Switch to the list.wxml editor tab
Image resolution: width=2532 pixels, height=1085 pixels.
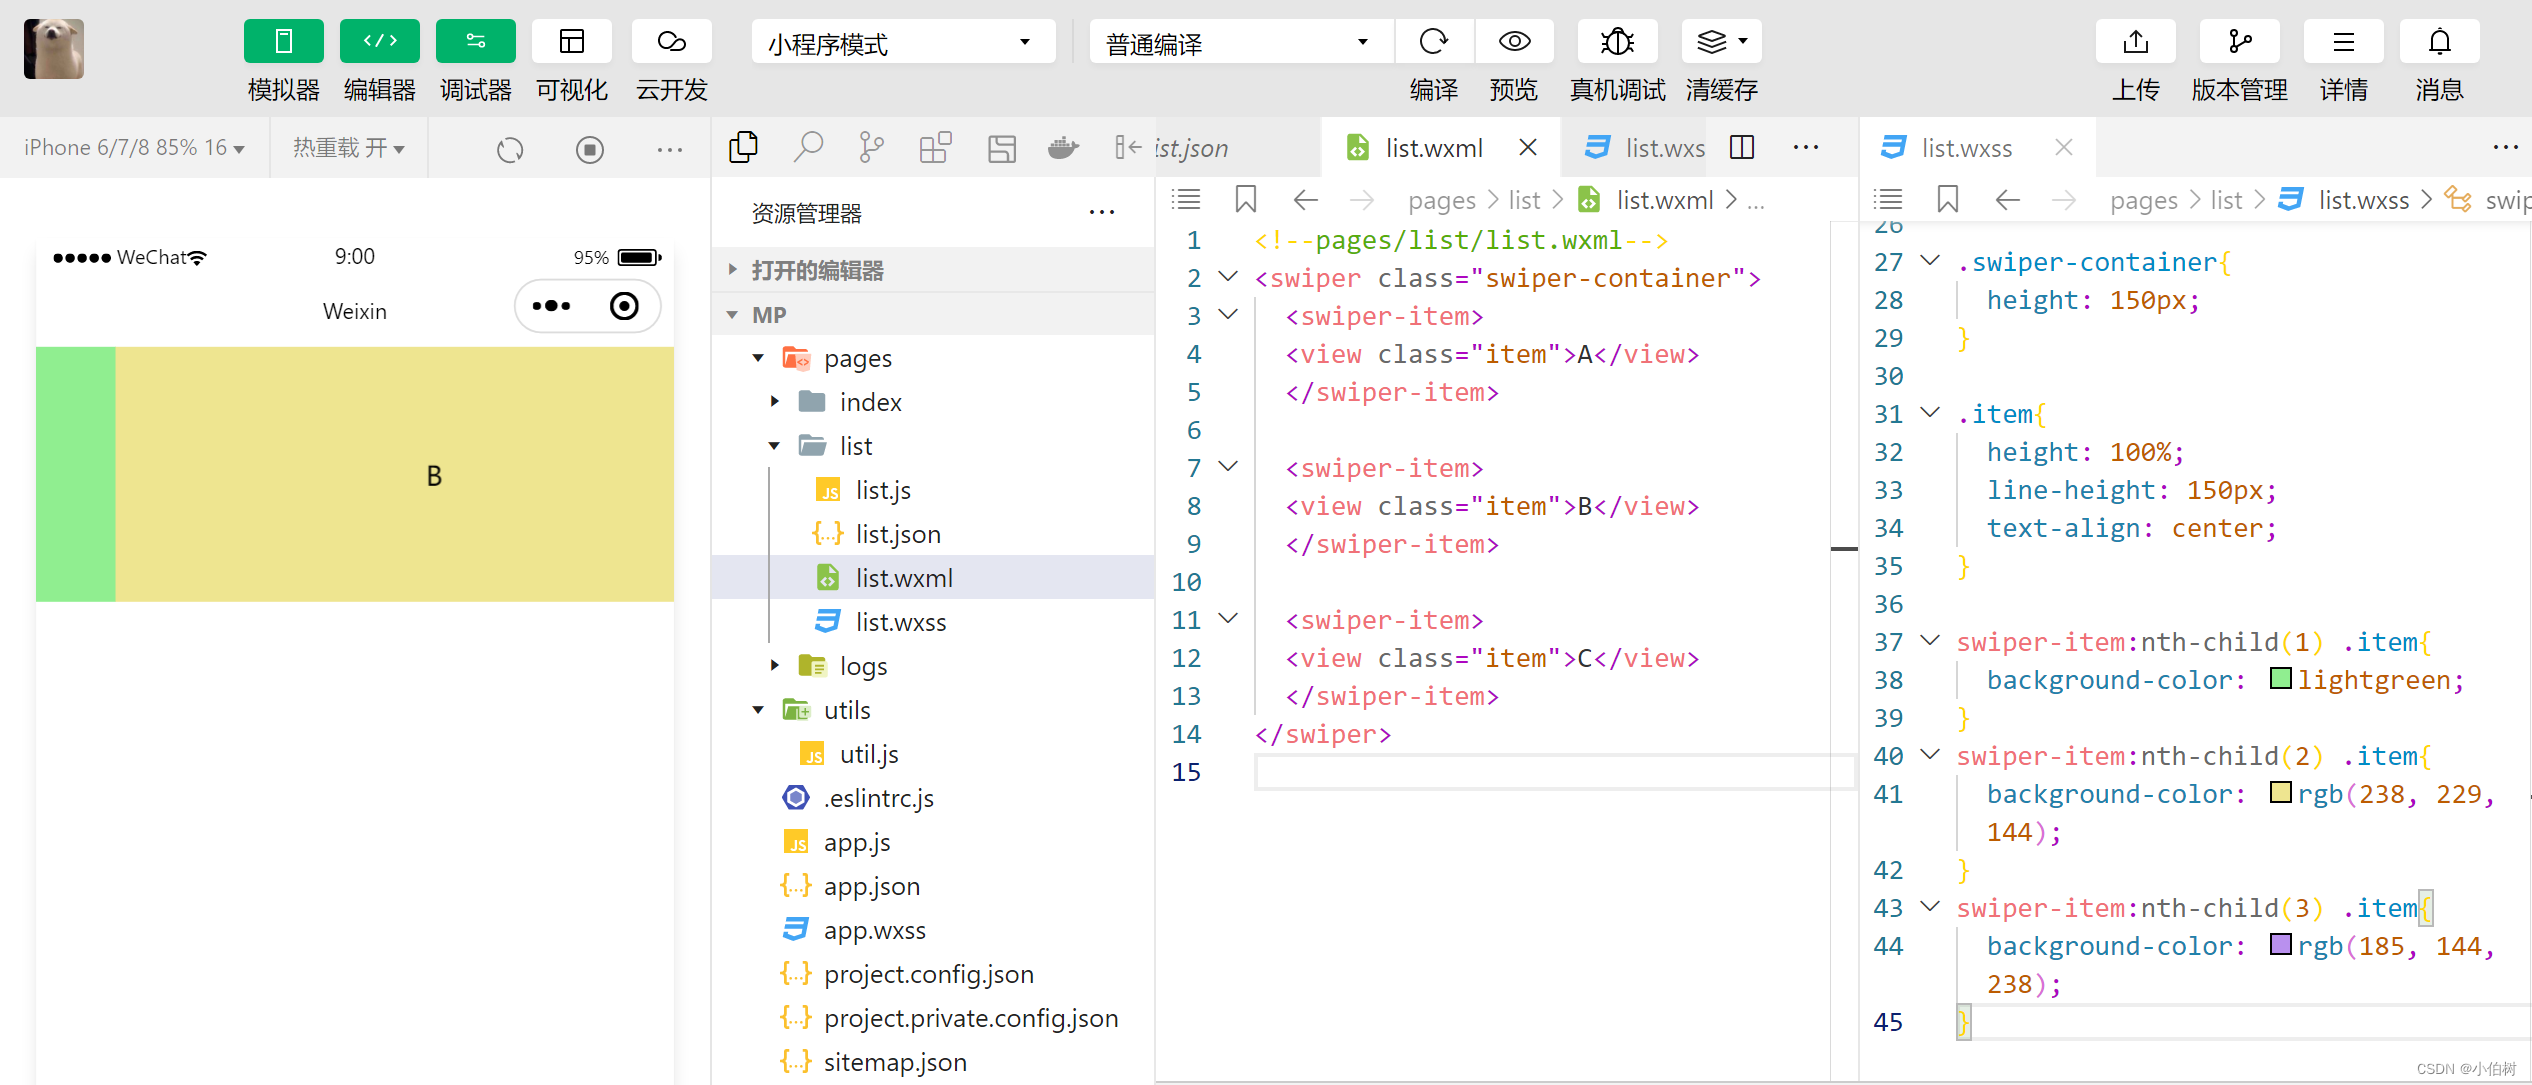pyautogui.click(x=1433, y=148)
